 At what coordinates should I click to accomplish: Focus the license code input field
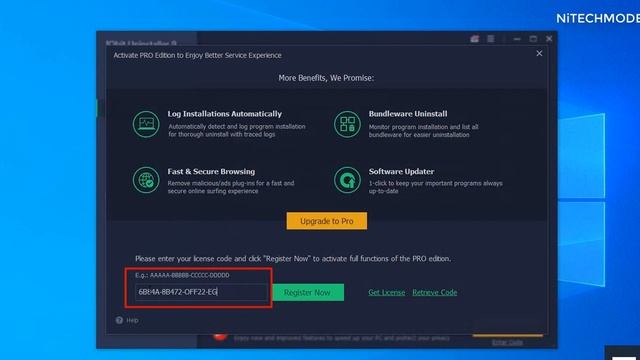tap(201, 292)
